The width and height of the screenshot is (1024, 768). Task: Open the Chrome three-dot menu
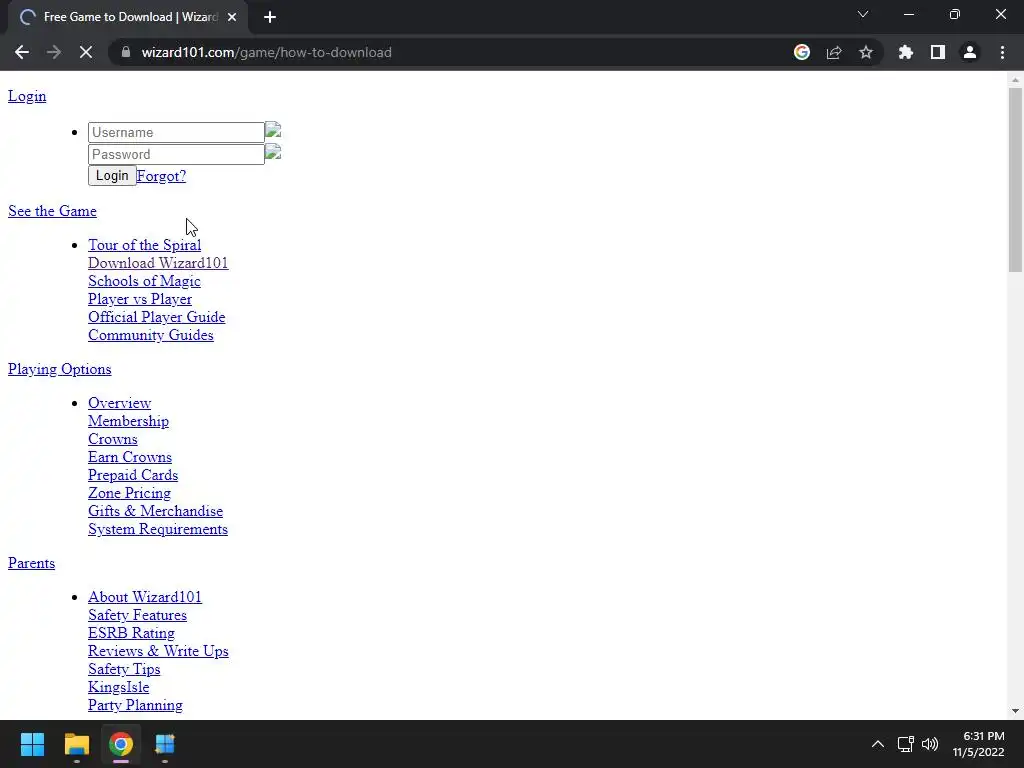pyautogui.click(x=1002, y=52)
